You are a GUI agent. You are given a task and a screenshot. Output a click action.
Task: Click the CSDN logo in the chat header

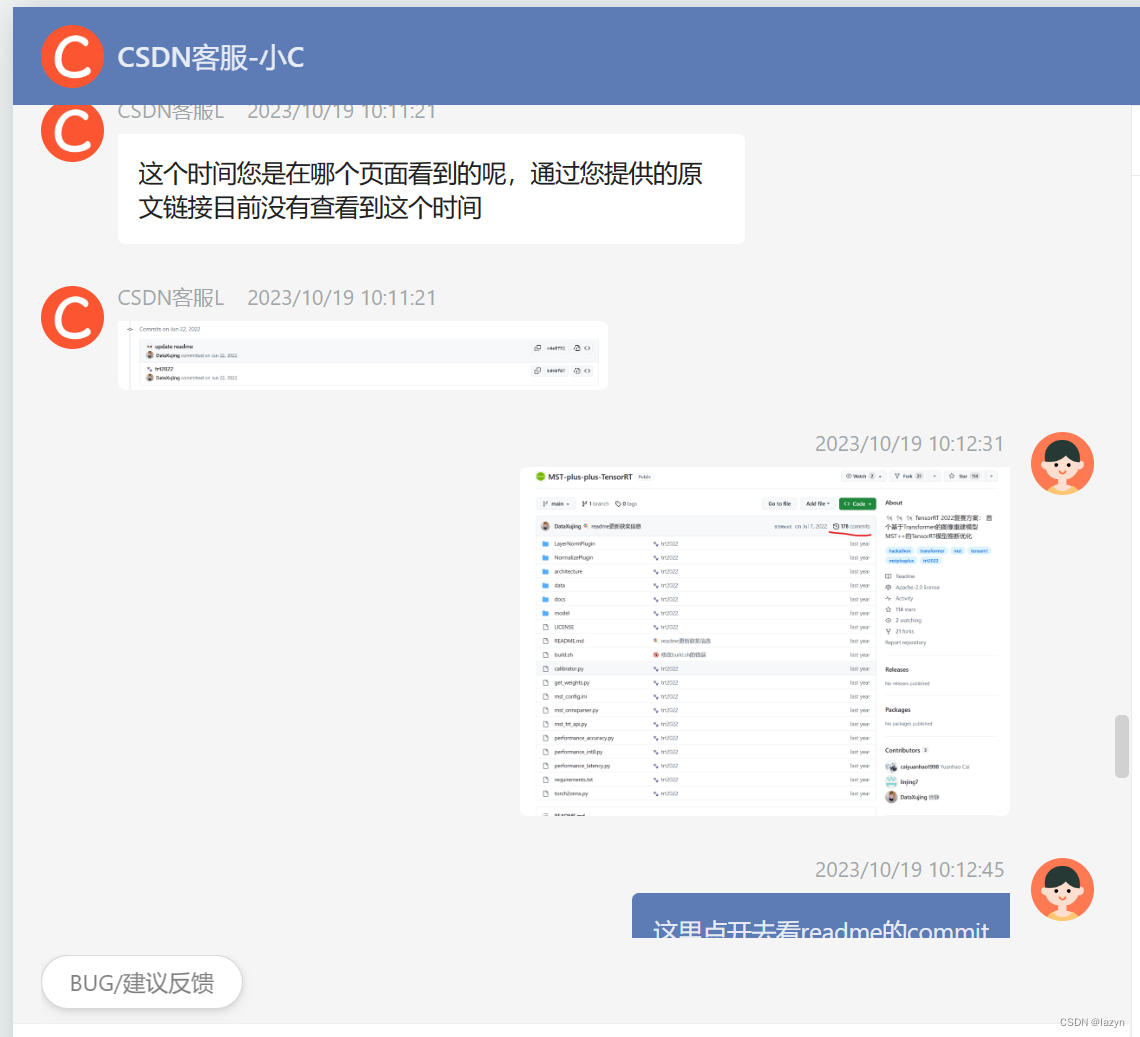pos(72,57)
